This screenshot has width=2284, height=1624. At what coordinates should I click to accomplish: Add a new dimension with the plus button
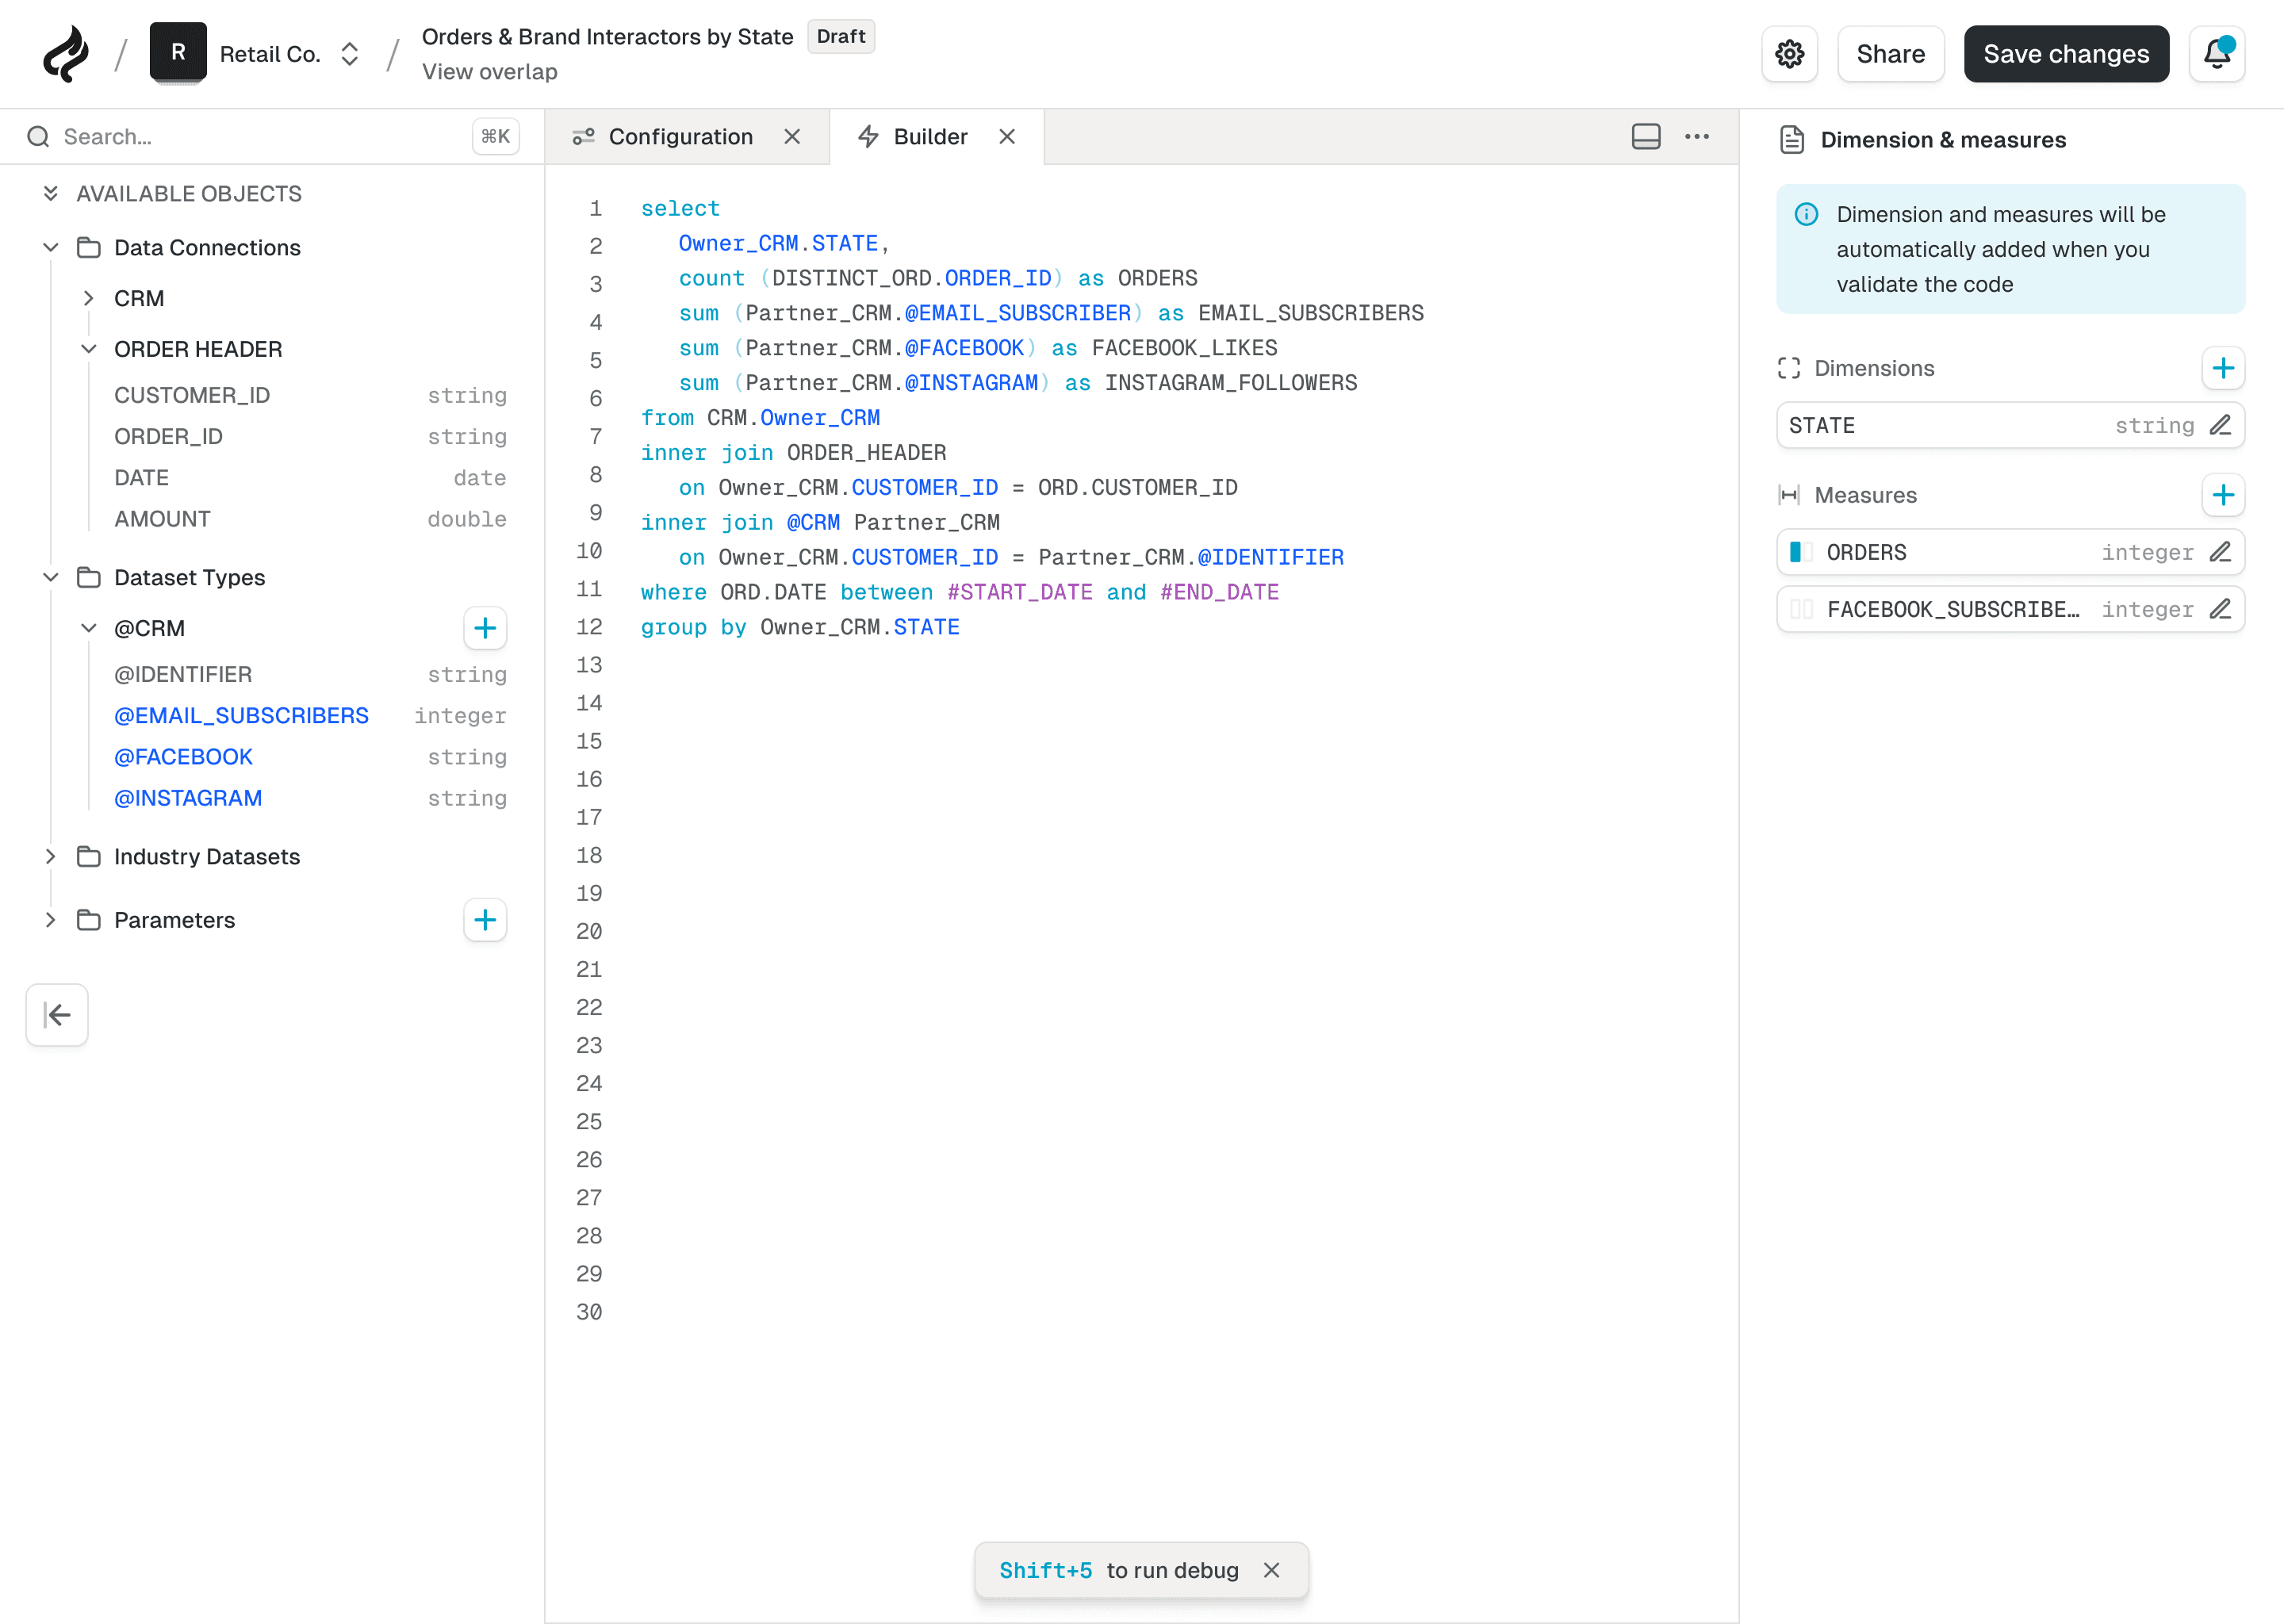pyautogui.click(x=2223, y=368)
